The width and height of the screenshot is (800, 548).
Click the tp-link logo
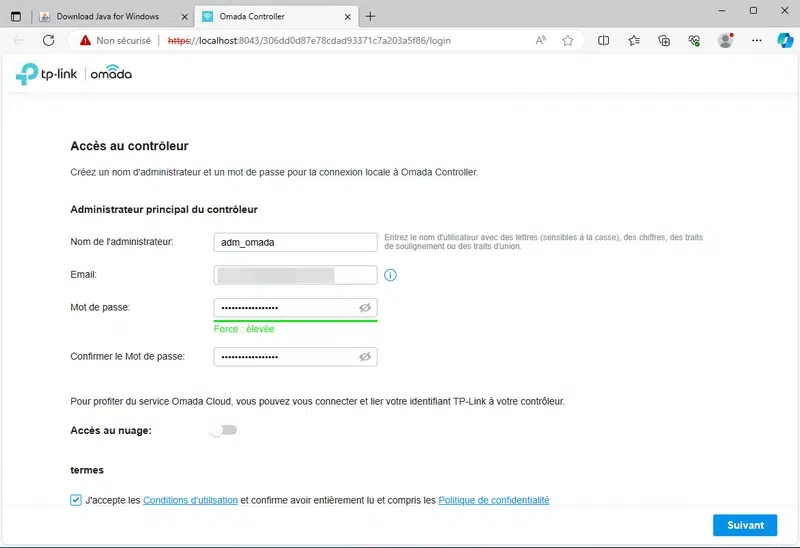(46, 74)
